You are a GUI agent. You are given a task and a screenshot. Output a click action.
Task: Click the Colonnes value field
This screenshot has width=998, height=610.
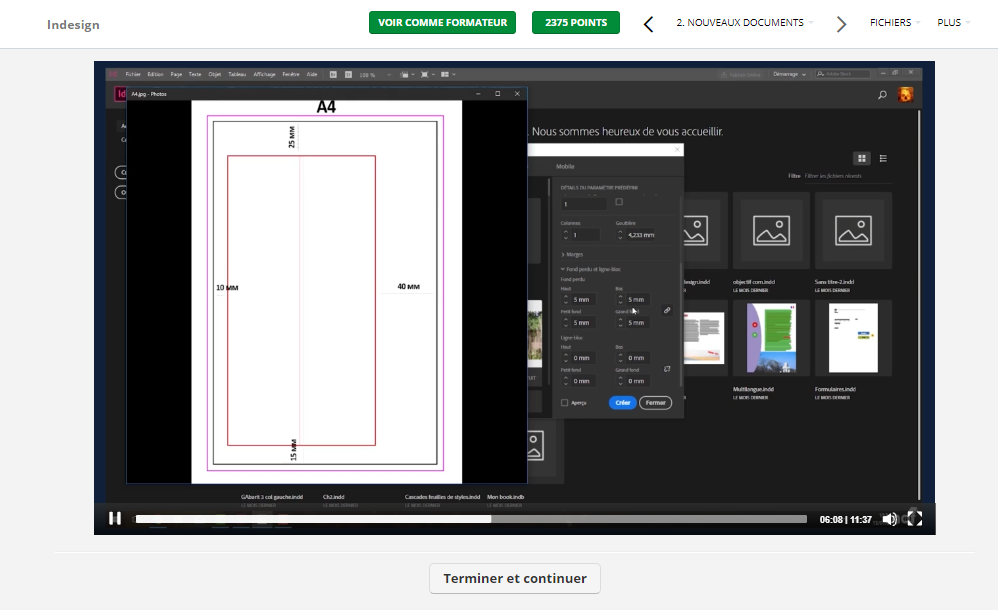coord(585,235)
